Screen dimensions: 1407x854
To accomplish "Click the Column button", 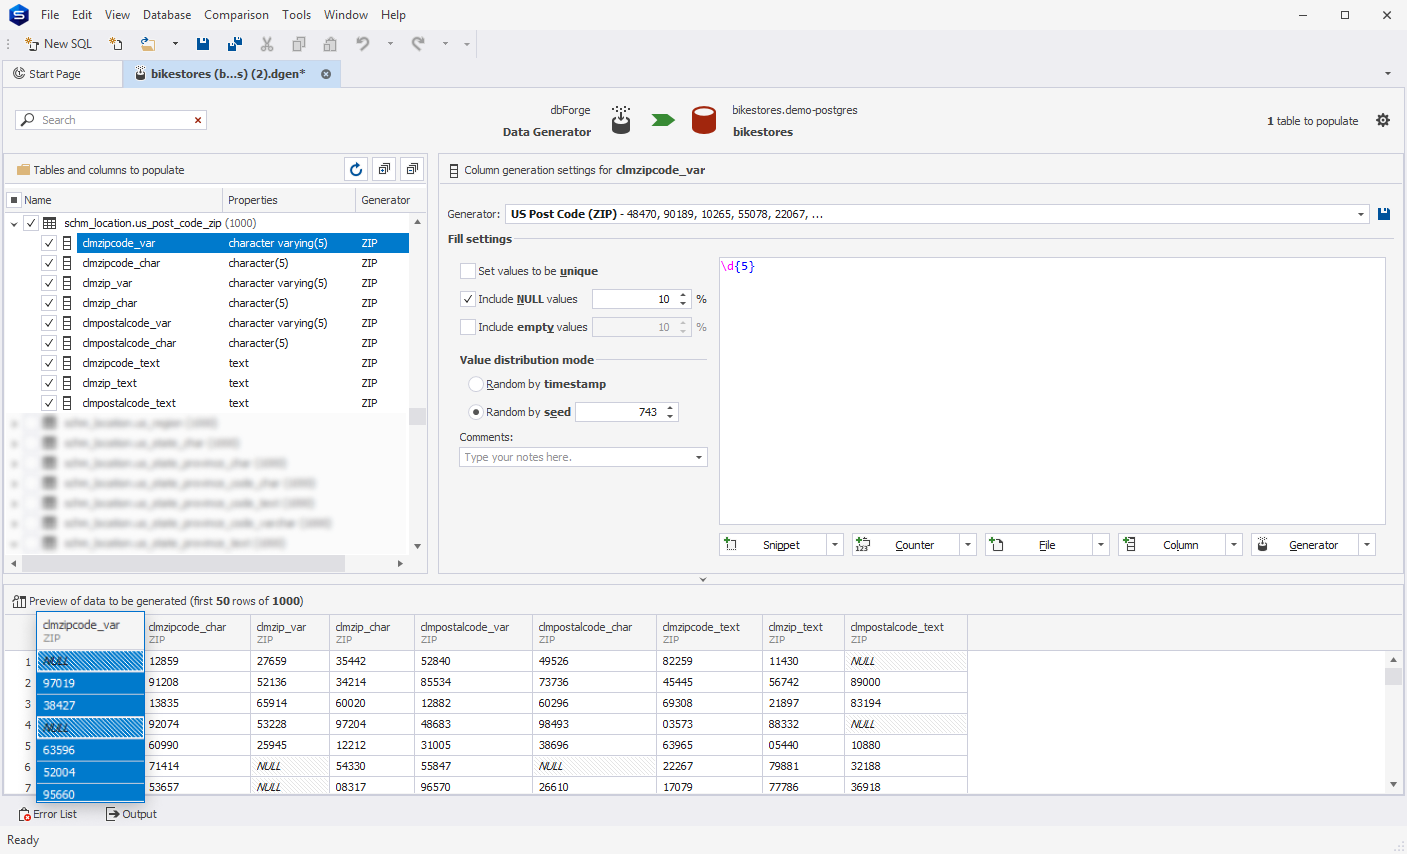I will tap(1172, 545).
